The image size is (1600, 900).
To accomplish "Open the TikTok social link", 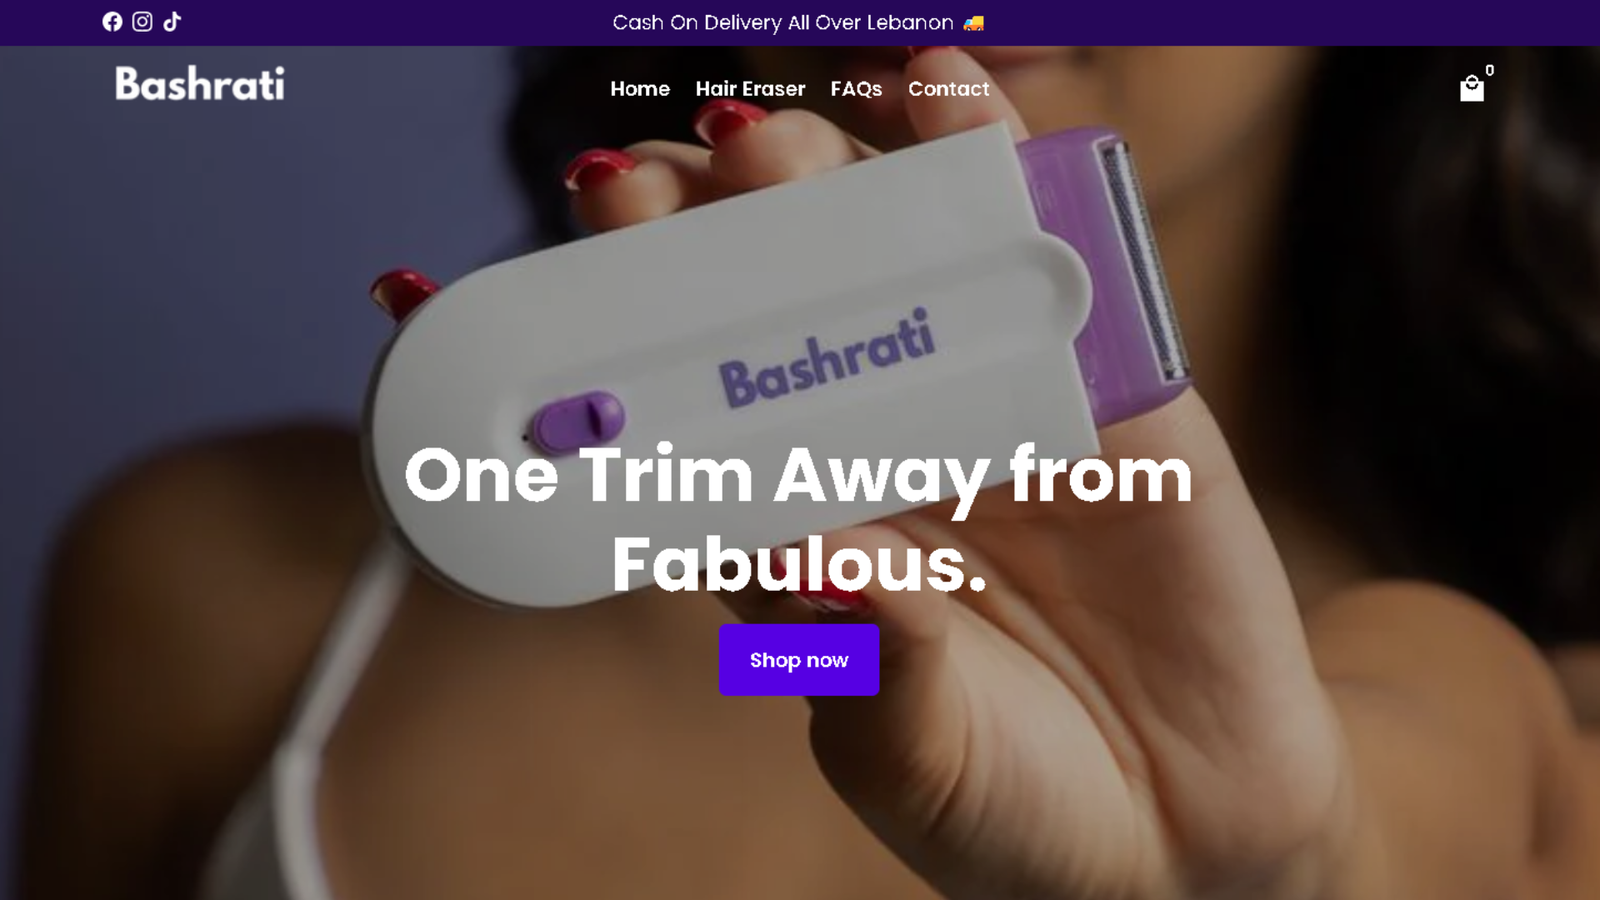I will (x=172, y=22).
